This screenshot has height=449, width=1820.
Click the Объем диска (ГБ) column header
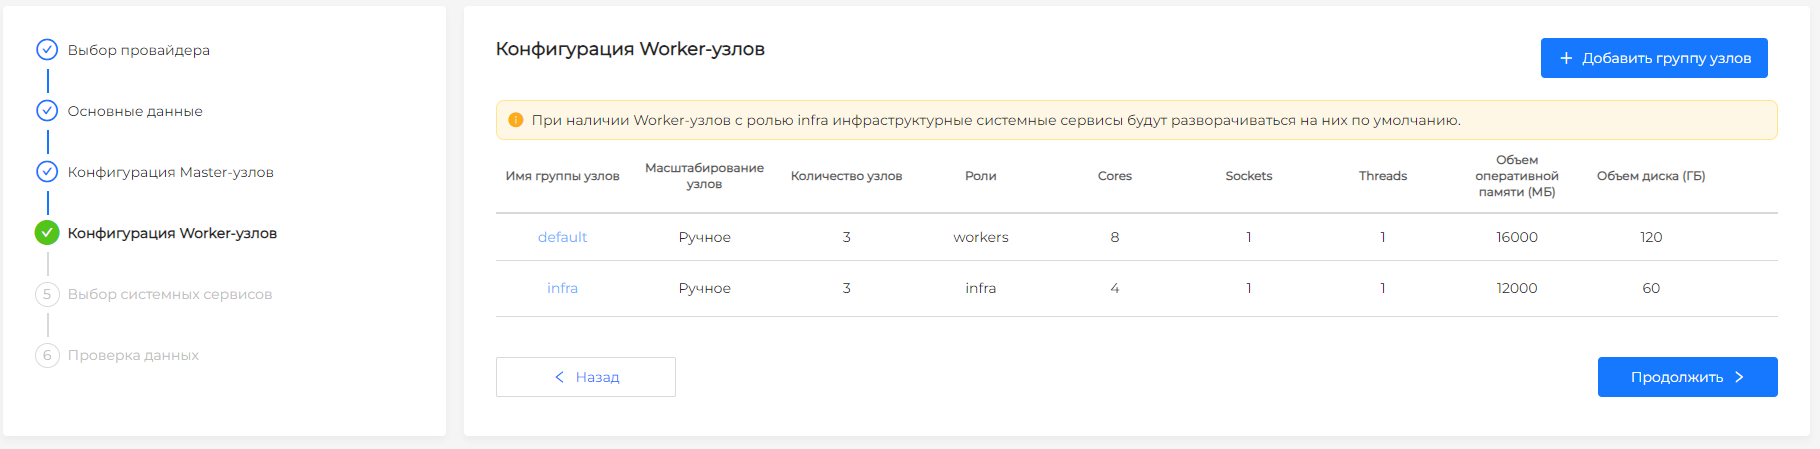[1650, 176]
